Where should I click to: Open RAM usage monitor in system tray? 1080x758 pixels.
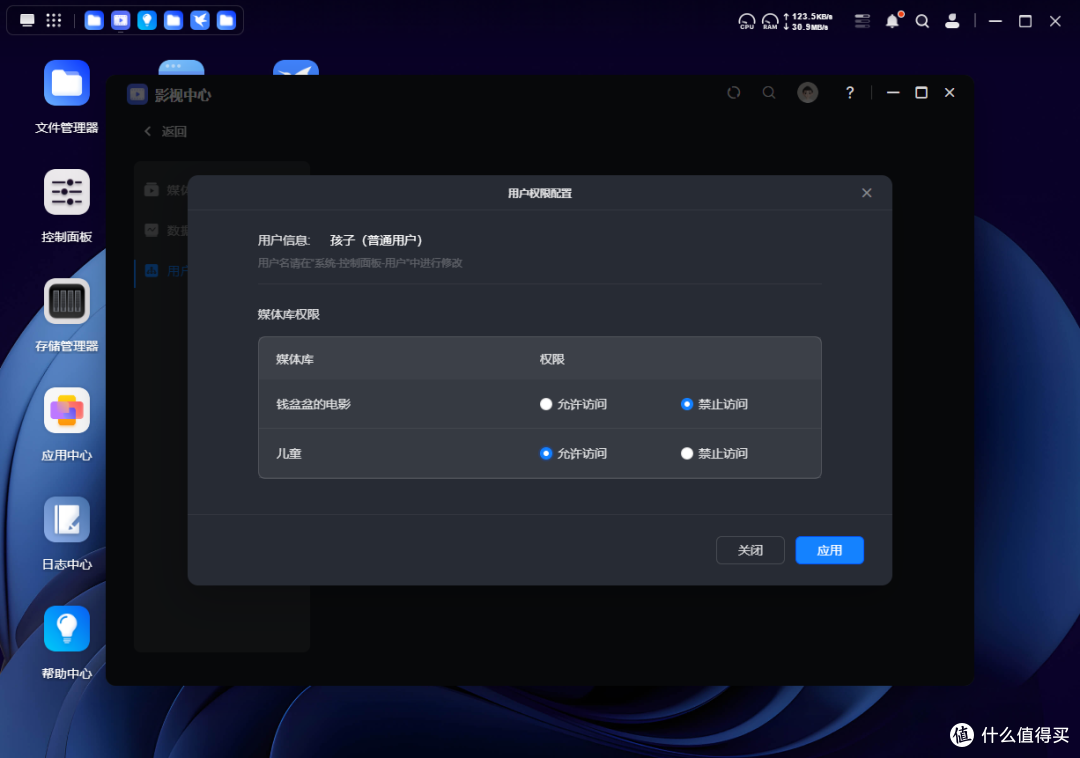770,21
